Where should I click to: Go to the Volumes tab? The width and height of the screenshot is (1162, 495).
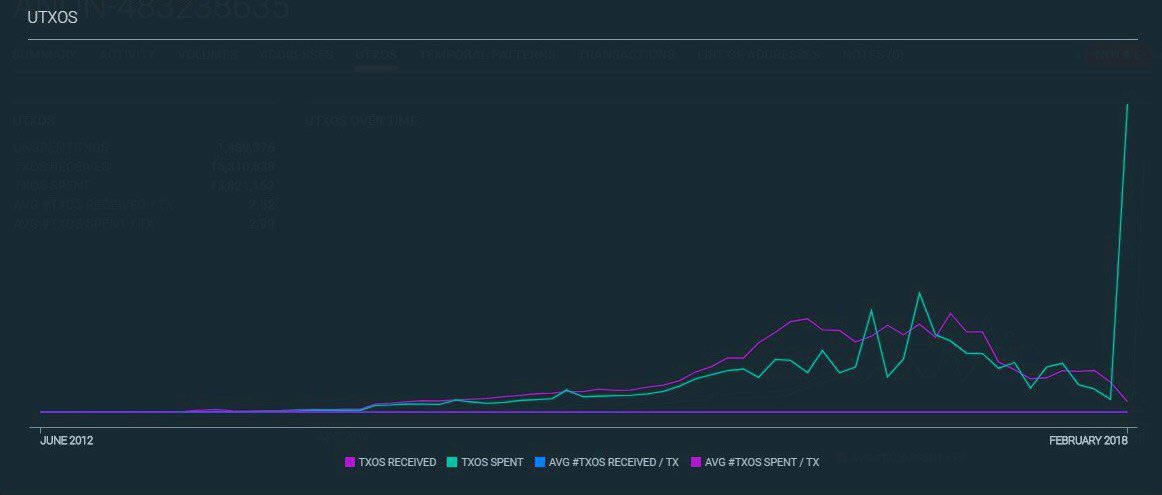click(x=207, y=54)
